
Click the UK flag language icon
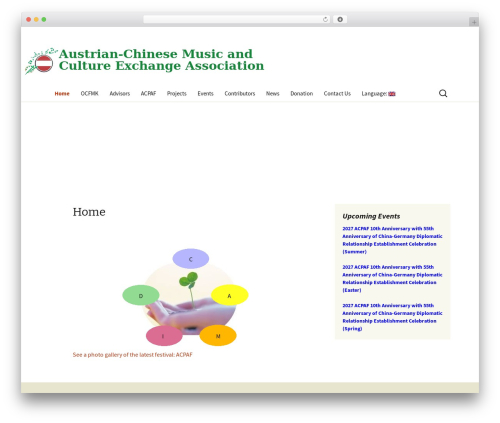tap(392, 94)
